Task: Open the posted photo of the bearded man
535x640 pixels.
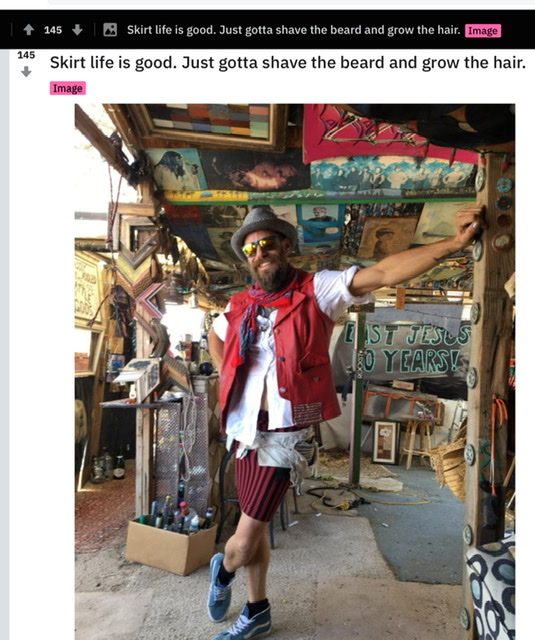Action: click(295, 371)
